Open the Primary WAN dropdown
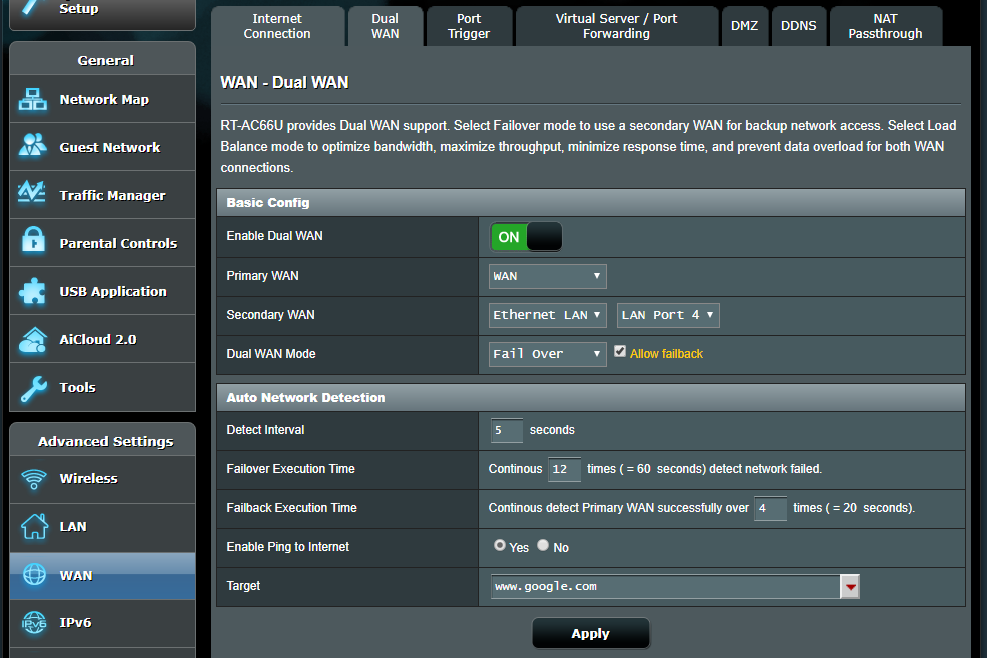This screenshot has width=987, height=658. point(547,276)
